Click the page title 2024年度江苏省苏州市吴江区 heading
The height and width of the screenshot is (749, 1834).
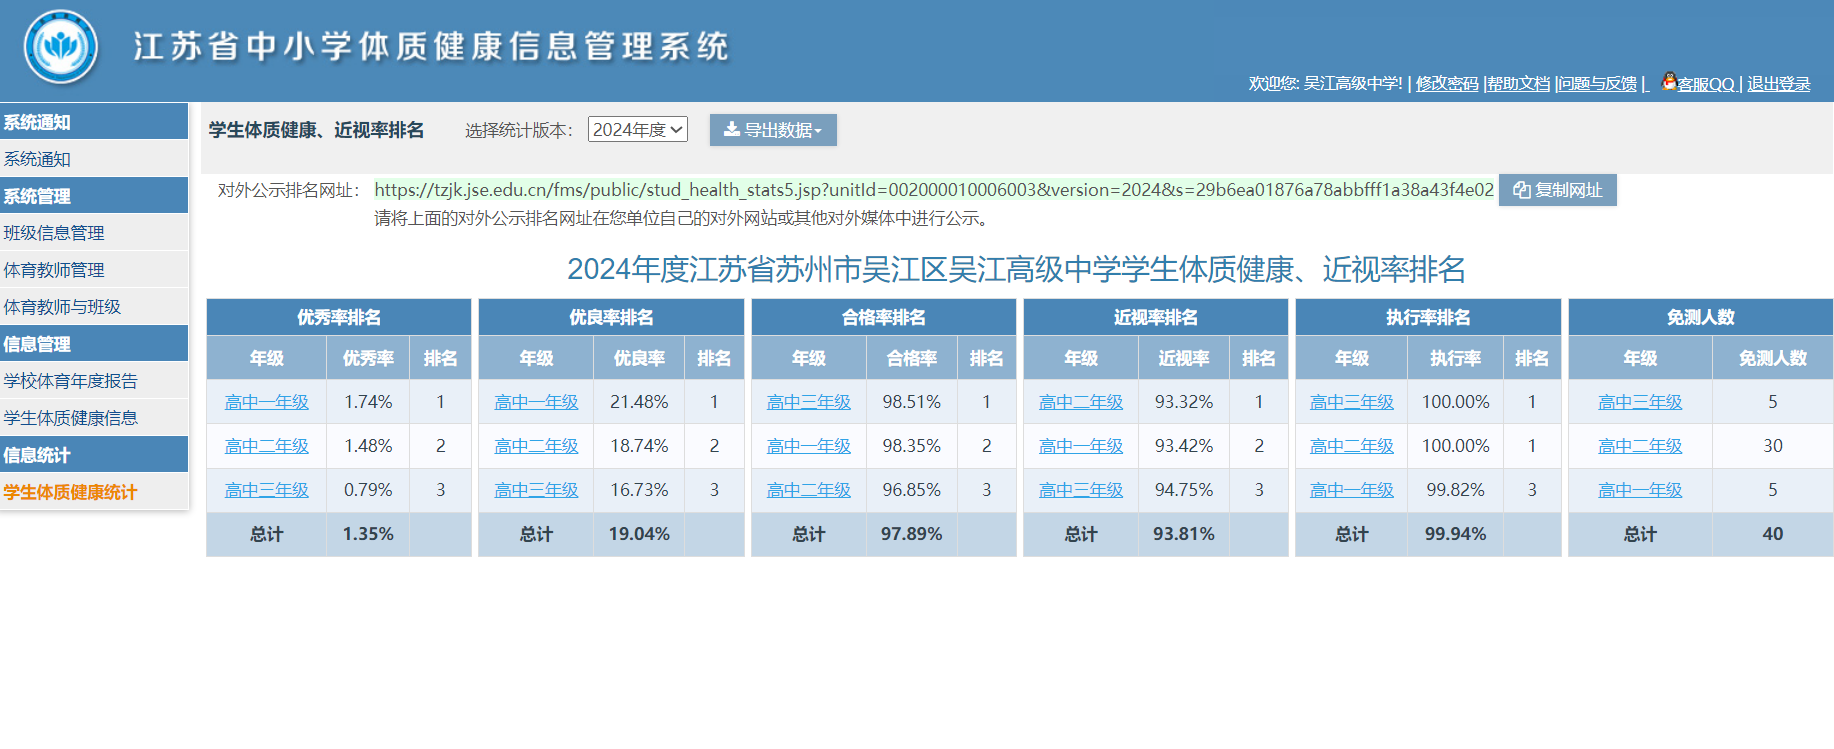click(x=1016, y=269)
